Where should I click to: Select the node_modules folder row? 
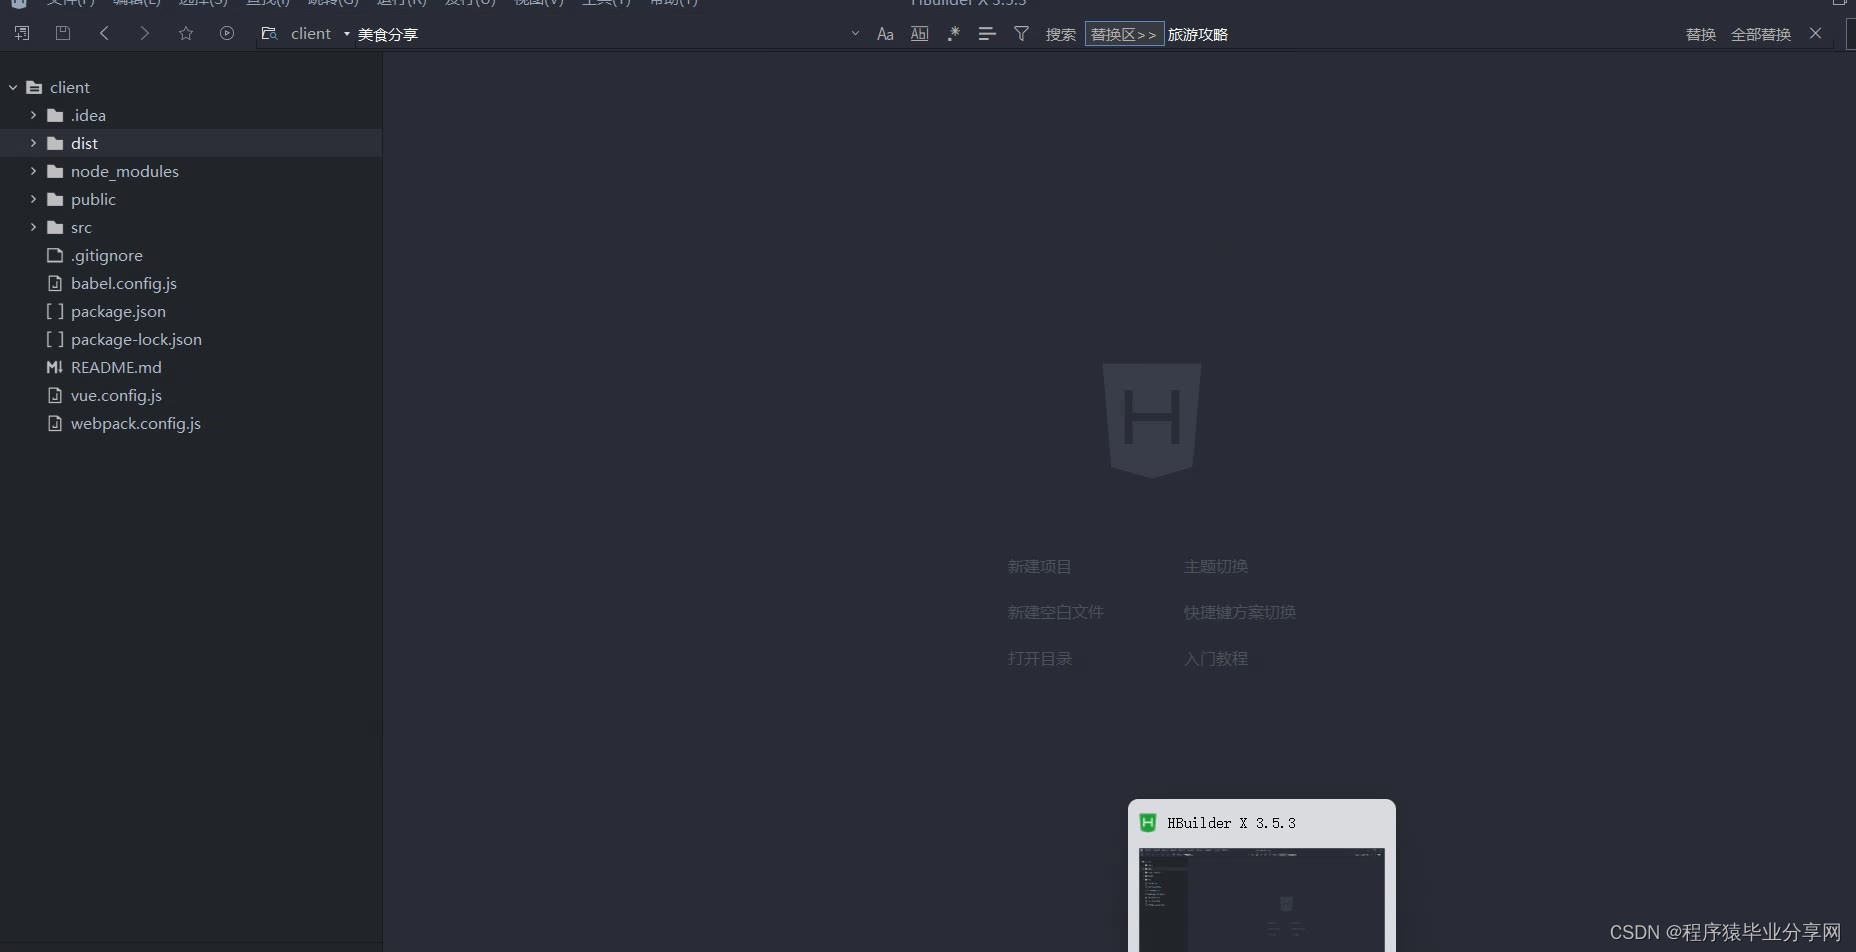pyautogui.click(x=191, y=171)
